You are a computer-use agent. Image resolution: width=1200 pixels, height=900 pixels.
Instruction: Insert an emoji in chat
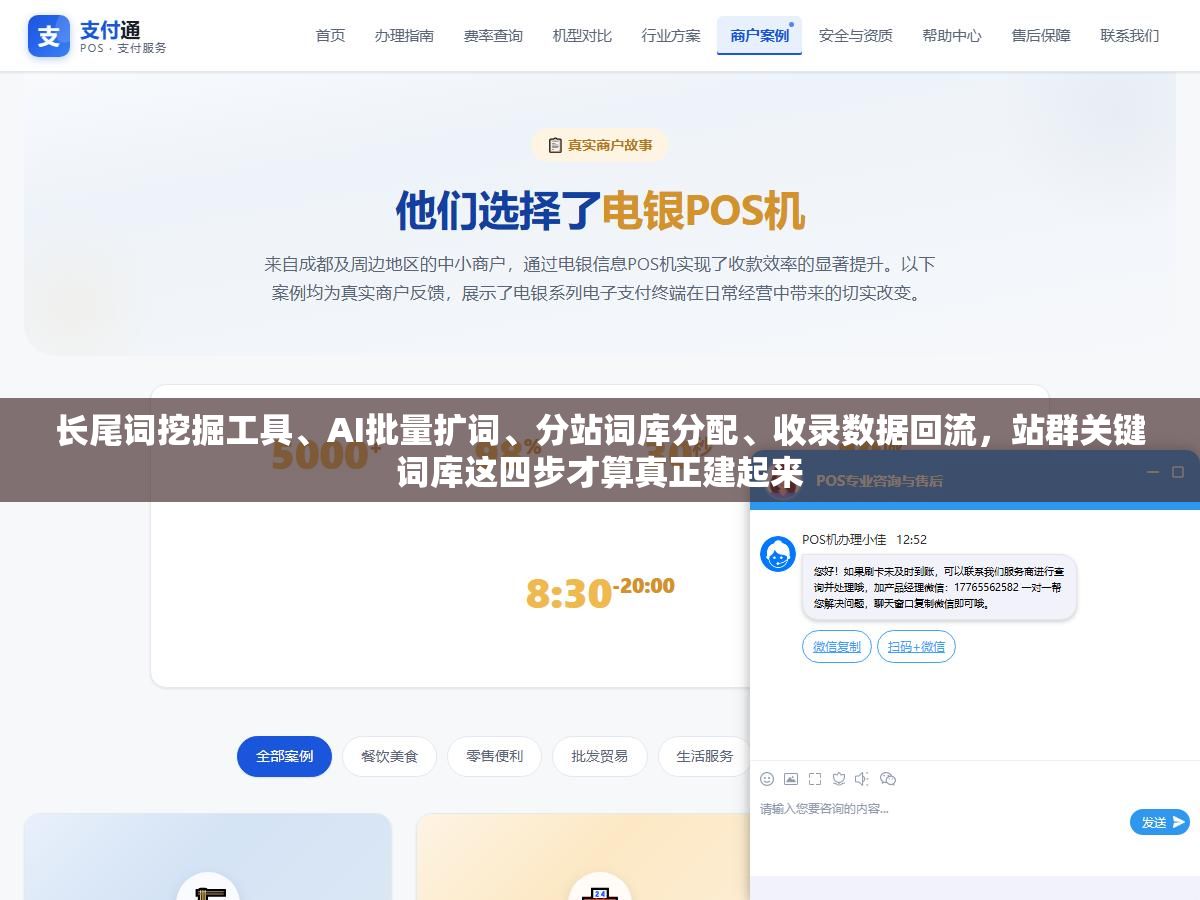tap(767, 779)
